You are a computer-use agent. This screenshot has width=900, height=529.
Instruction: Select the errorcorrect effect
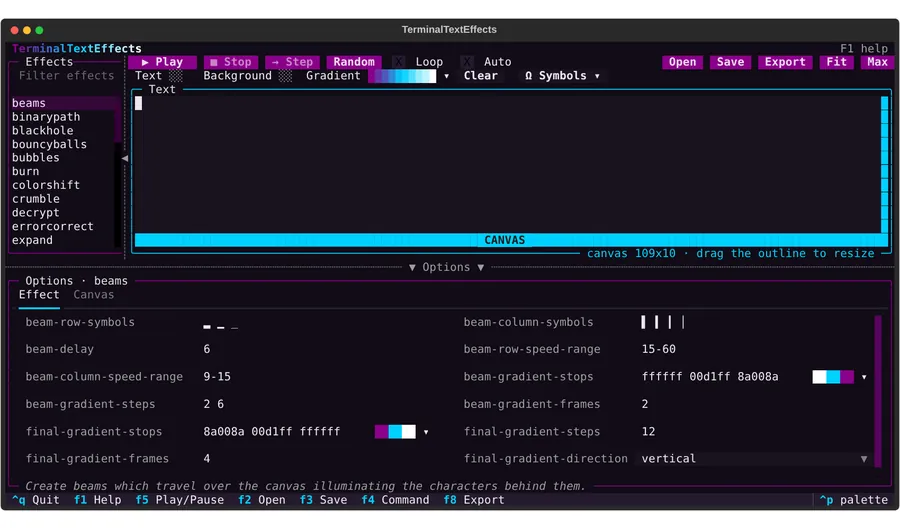coord(63,227)
